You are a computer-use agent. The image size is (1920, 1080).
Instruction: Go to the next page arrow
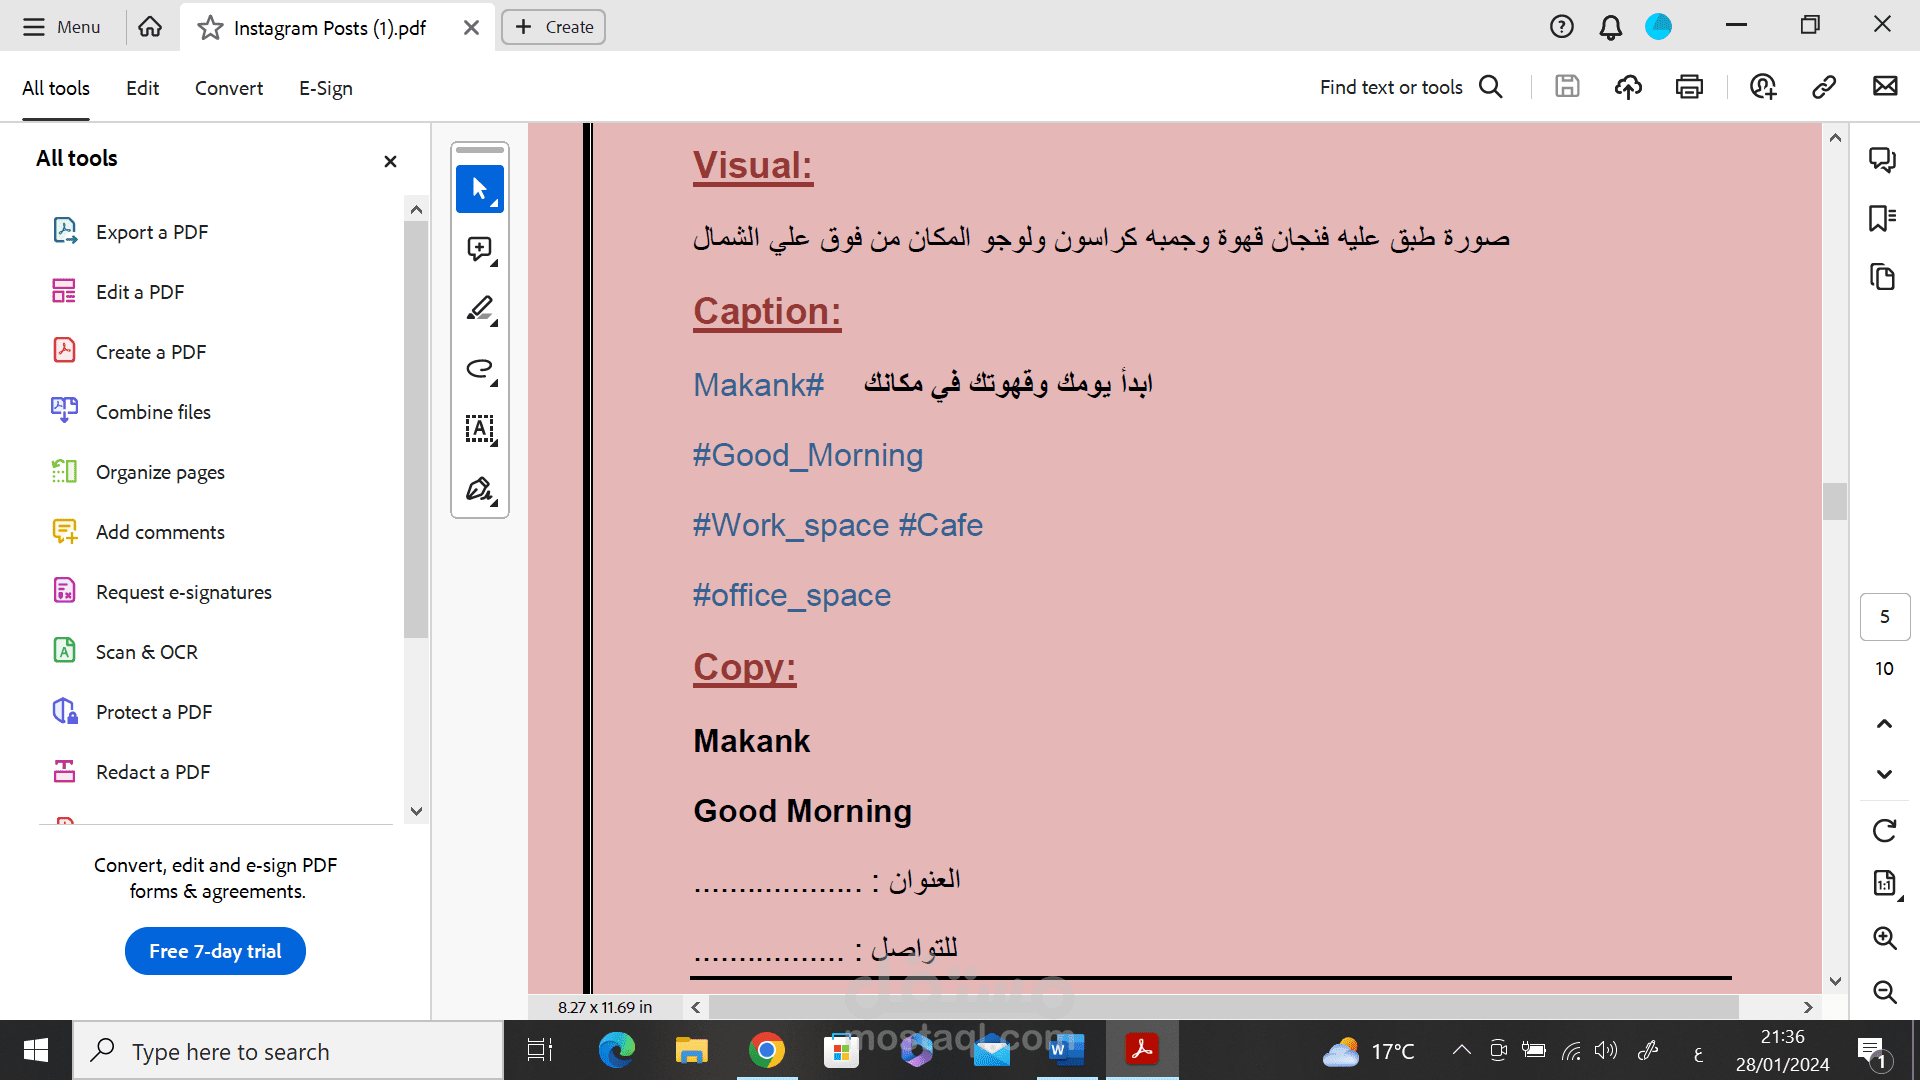pyautogui.click(x=1884, y=774)
